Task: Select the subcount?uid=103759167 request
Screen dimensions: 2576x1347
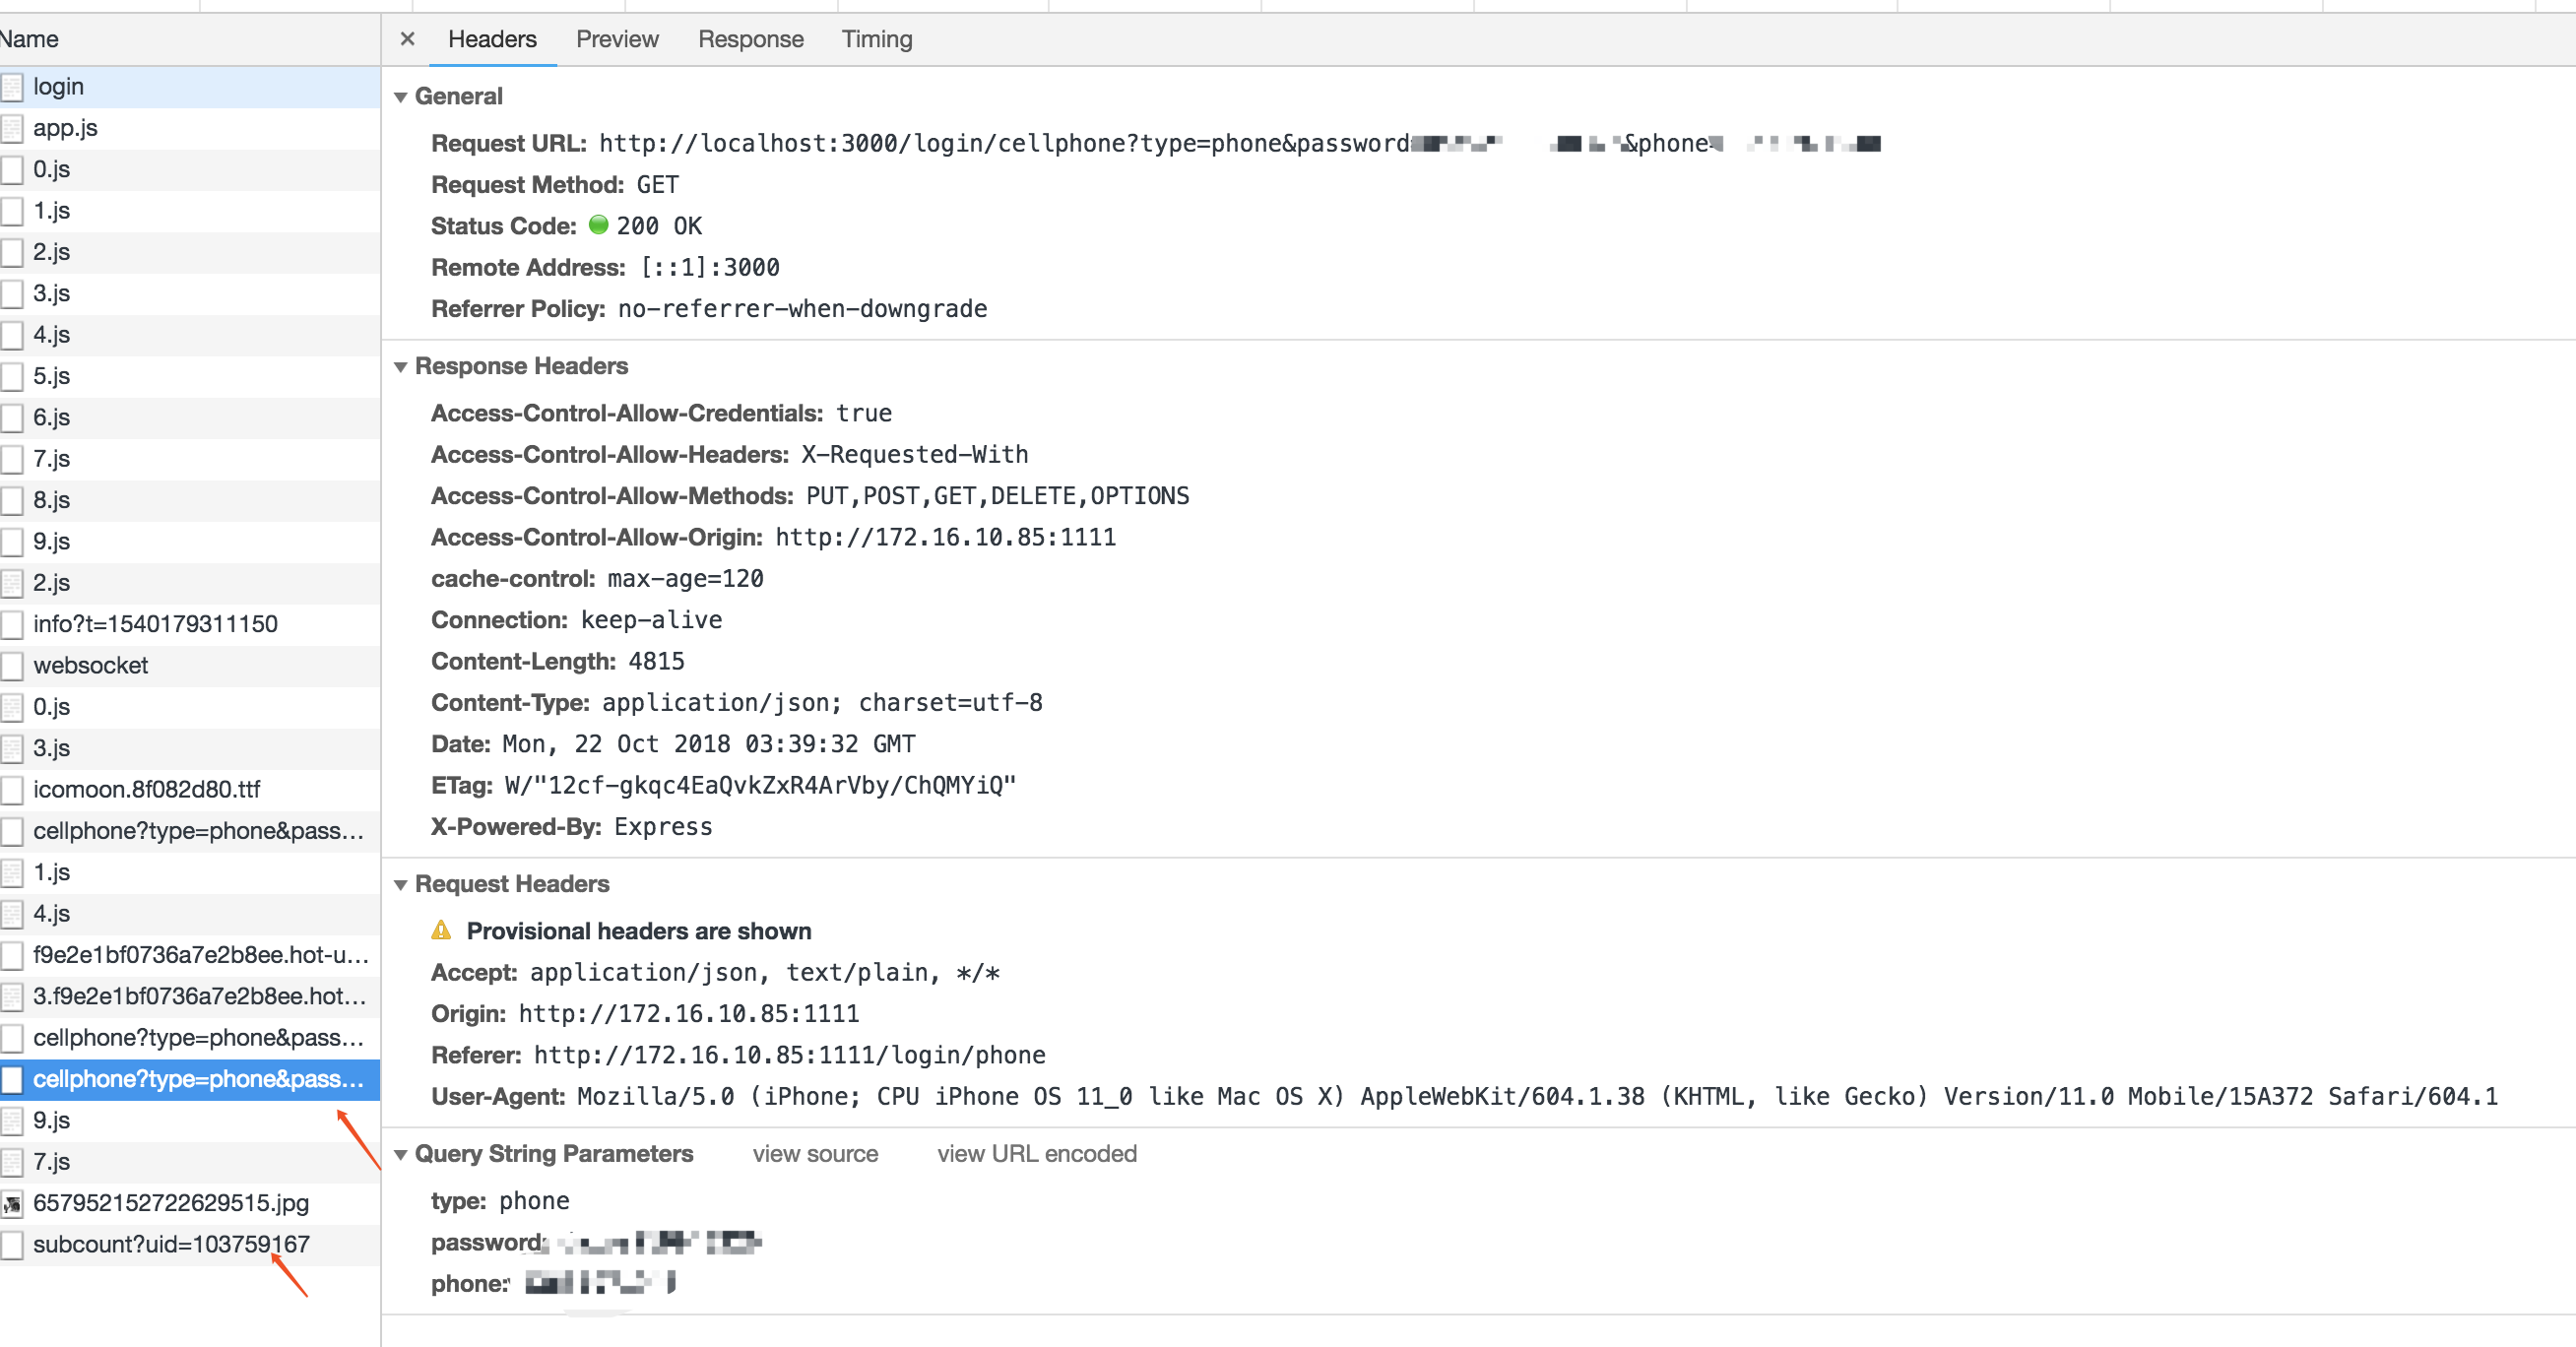Action: click(x=190, y=1244)
